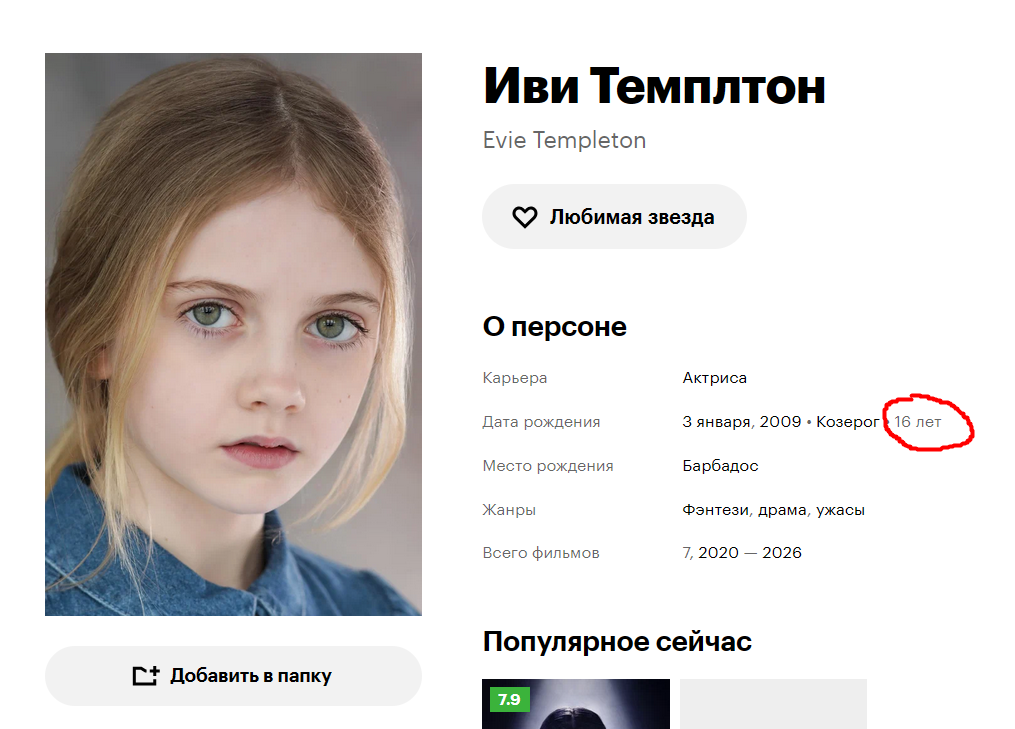Open the 2020 films year link
Viewport: 1015px width, 729px height.
tap(718, 552)
